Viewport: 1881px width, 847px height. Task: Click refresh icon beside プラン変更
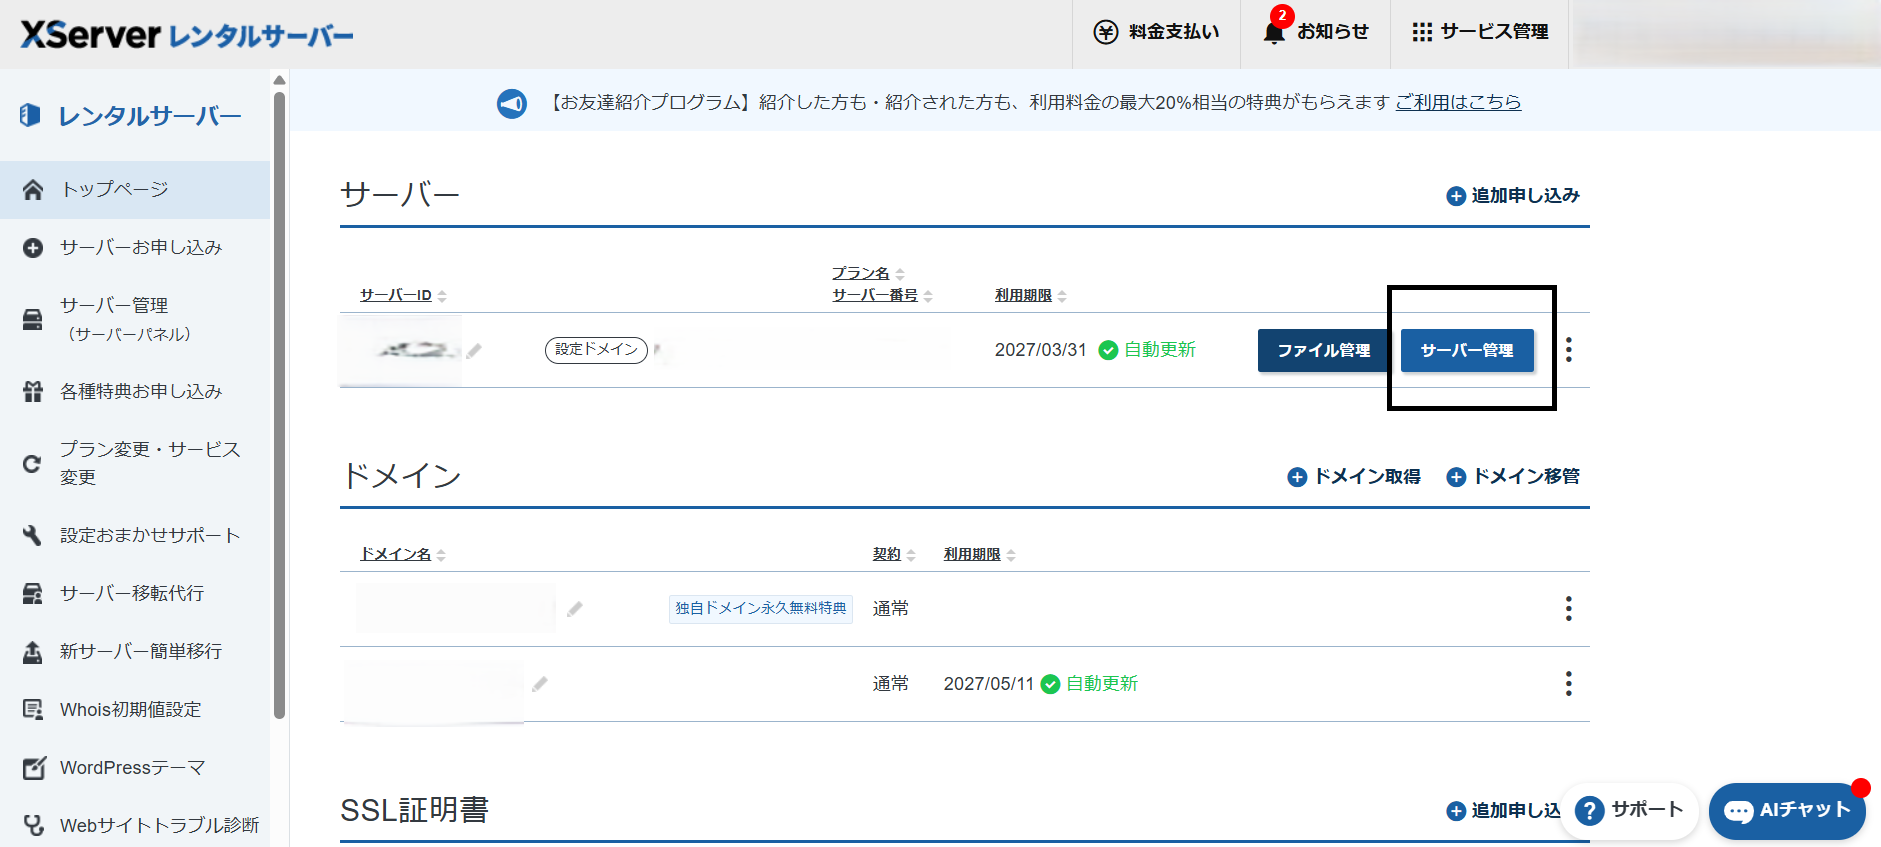point(33,464)
